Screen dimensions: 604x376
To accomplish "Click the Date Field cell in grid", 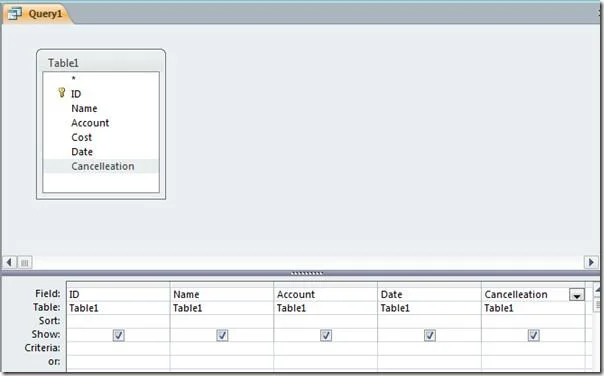I will pyautogui.click(x=430, y=294).
